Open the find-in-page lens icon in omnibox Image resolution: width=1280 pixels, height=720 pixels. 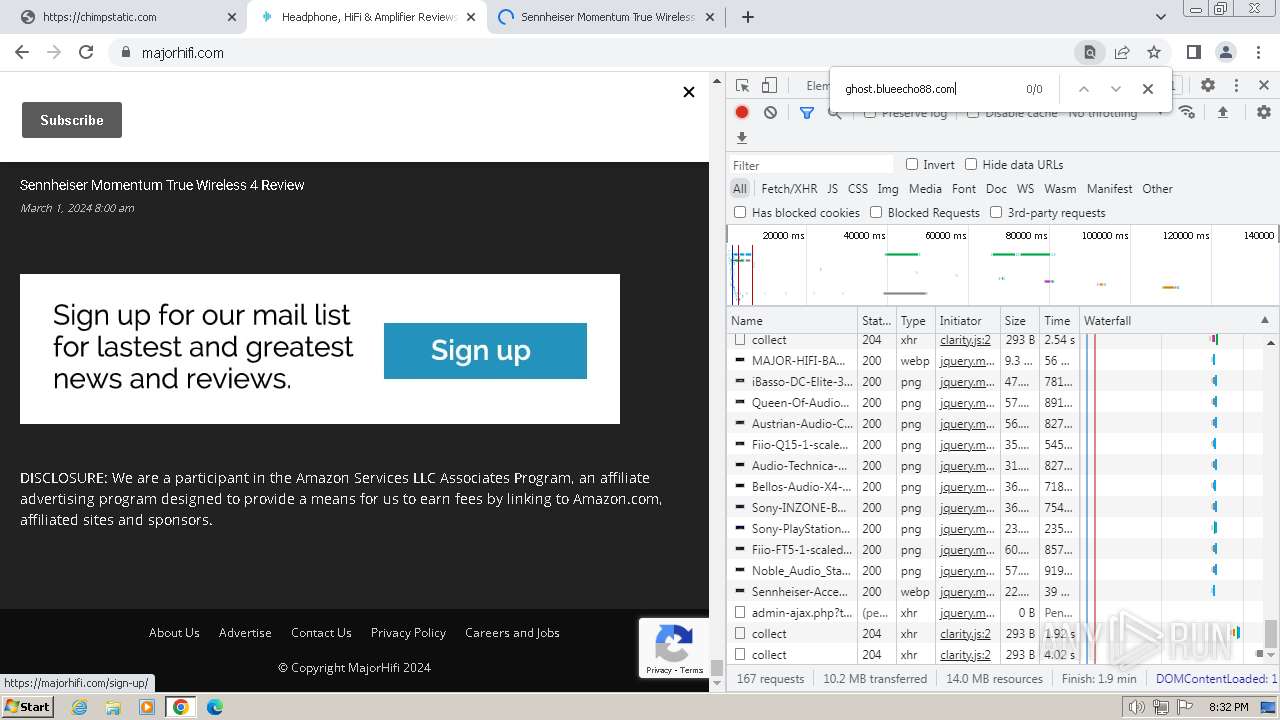(1090, 52)
